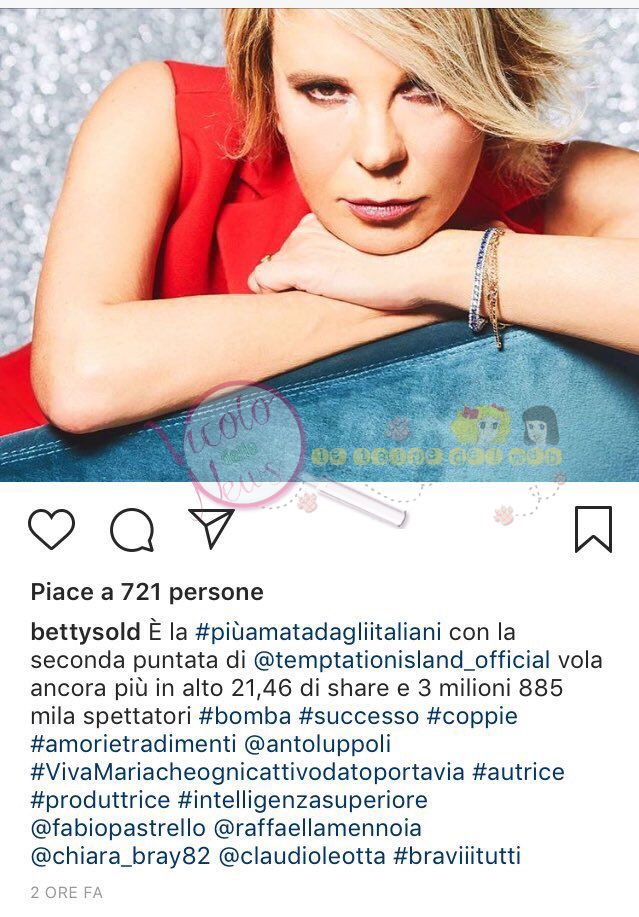
Task: View the 721 people who liked it
Action: (x=147, y=592)
